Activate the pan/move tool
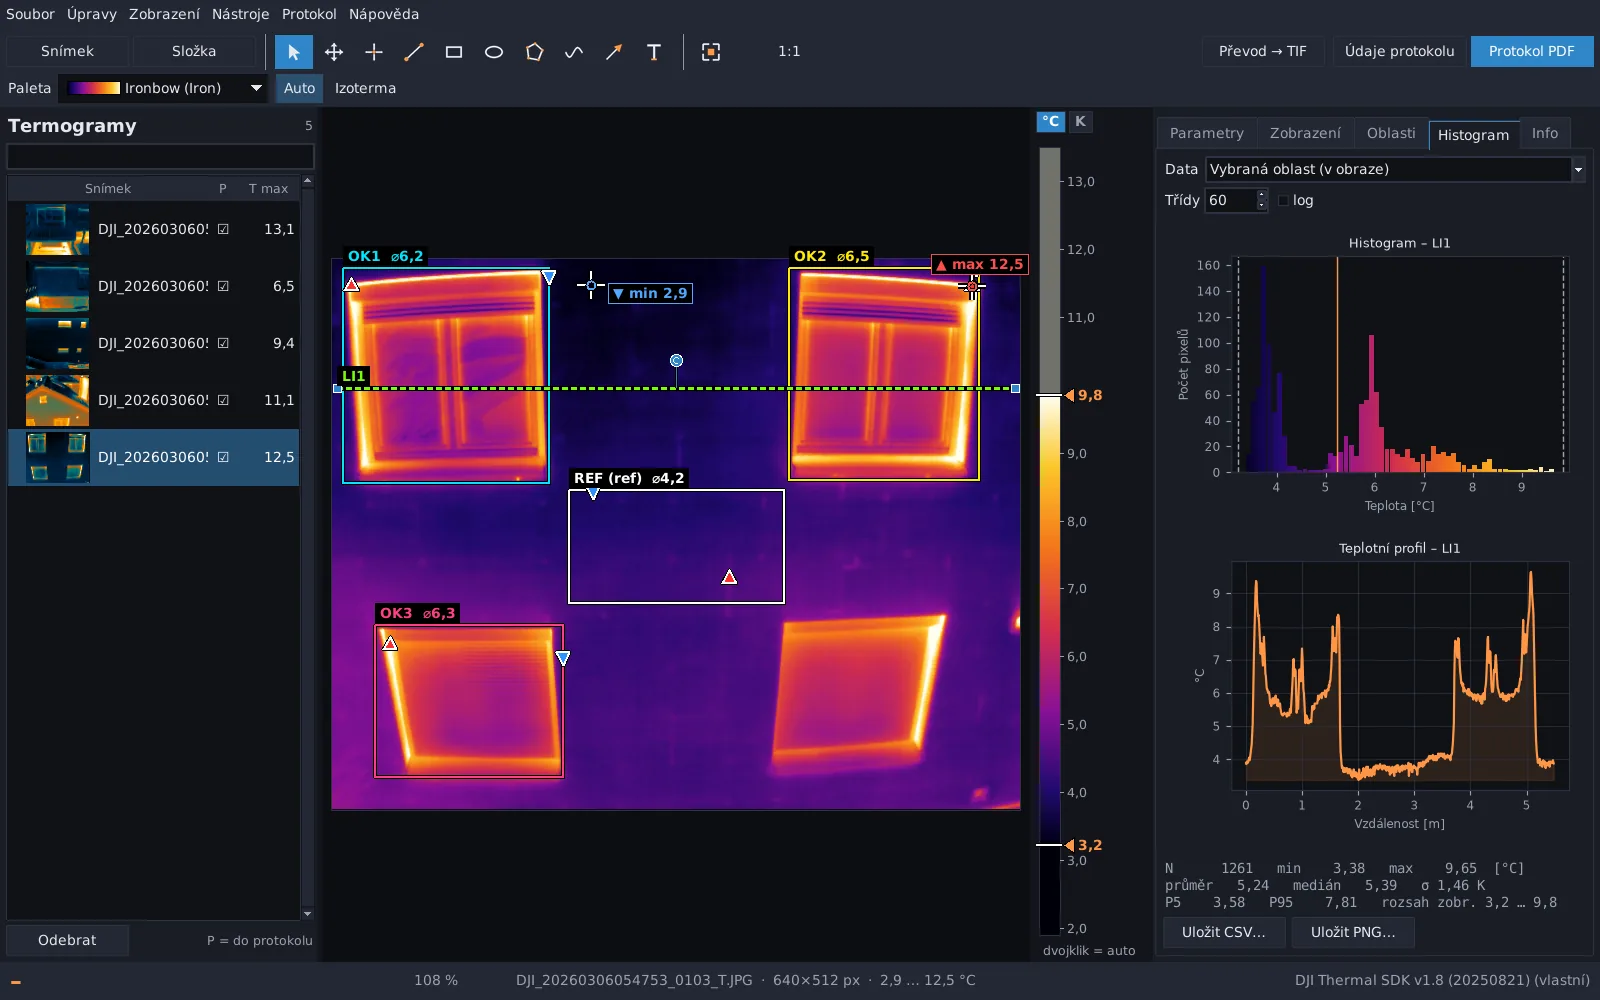The width and height of the screenshot is (1600, 1000). [x=334, y=52]
